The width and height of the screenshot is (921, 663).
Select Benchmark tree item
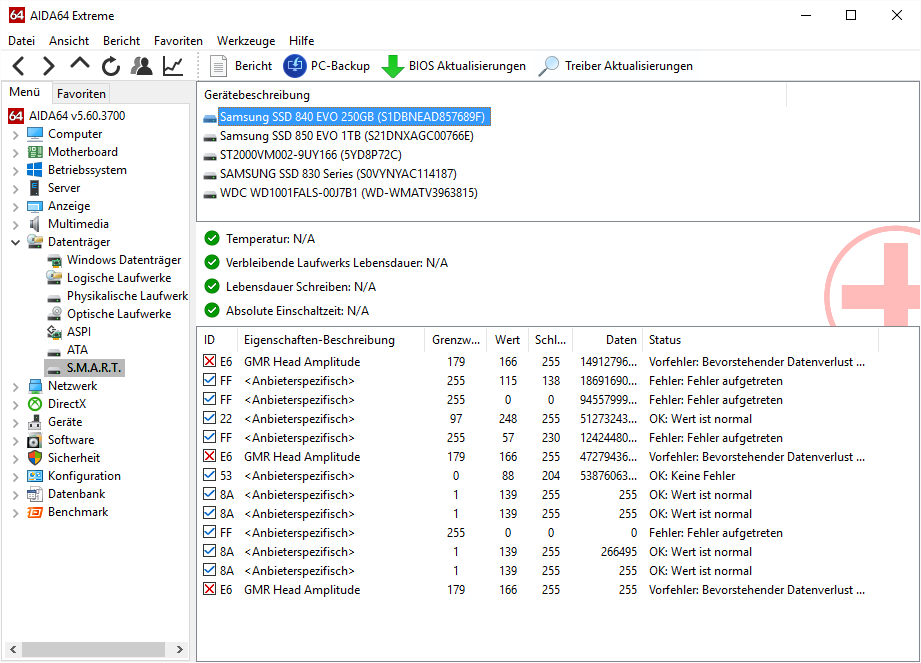[x=78, y=512]
